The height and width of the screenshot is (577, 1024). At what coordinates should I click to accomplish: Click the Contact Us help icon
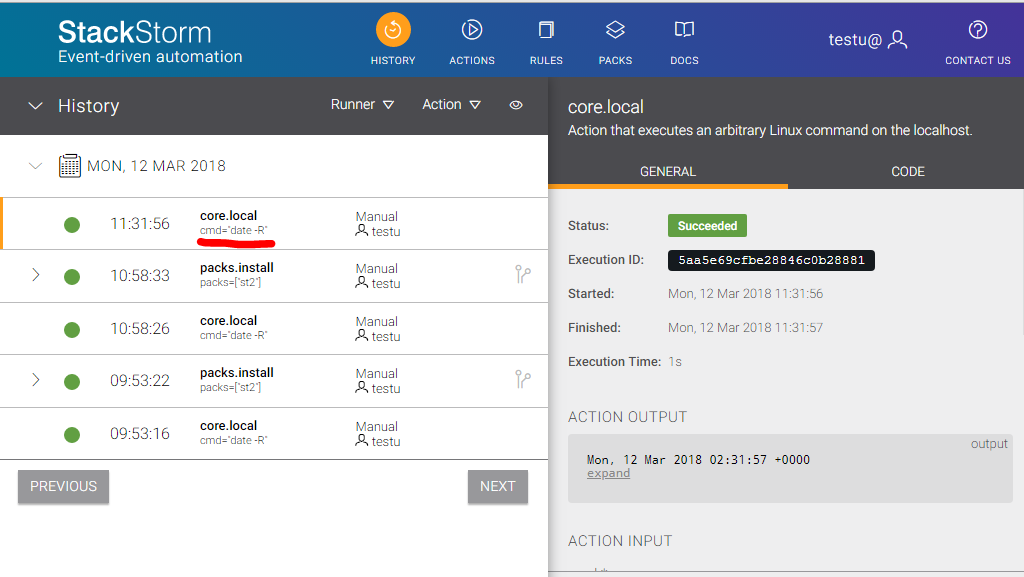click(x=978, y=30)
